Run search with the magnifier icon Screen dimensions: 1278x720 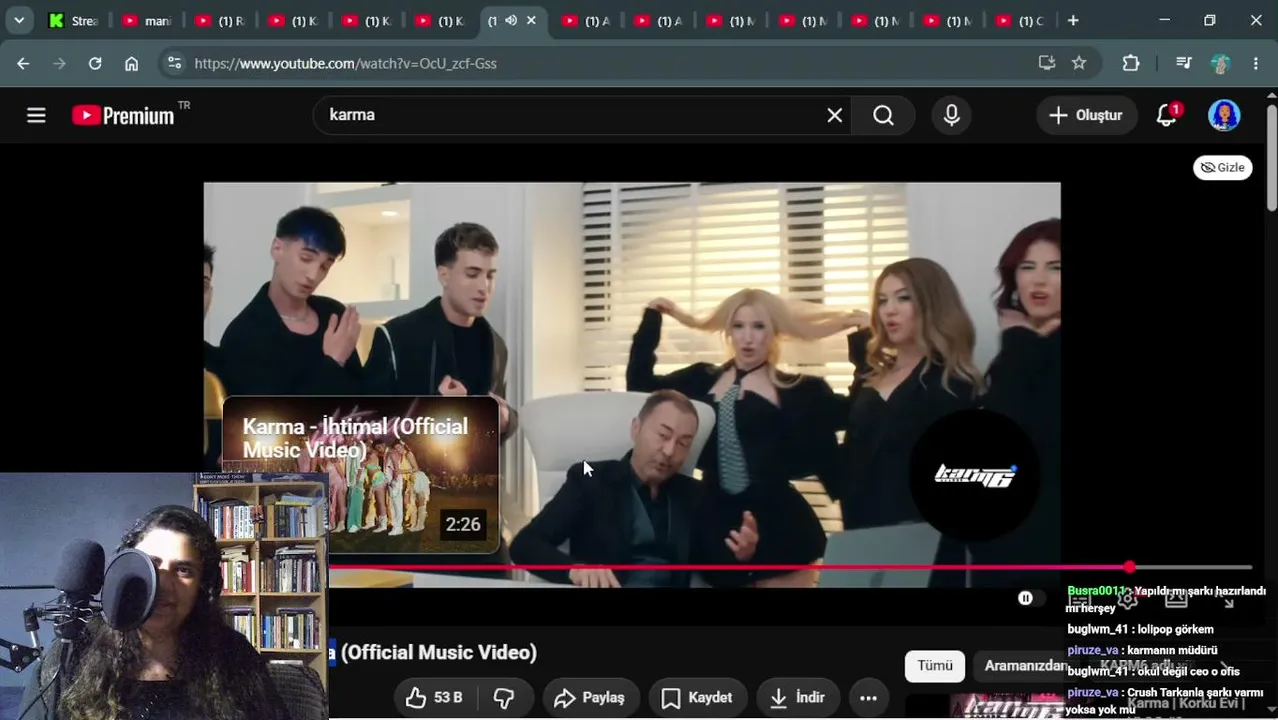pos(883,115)
